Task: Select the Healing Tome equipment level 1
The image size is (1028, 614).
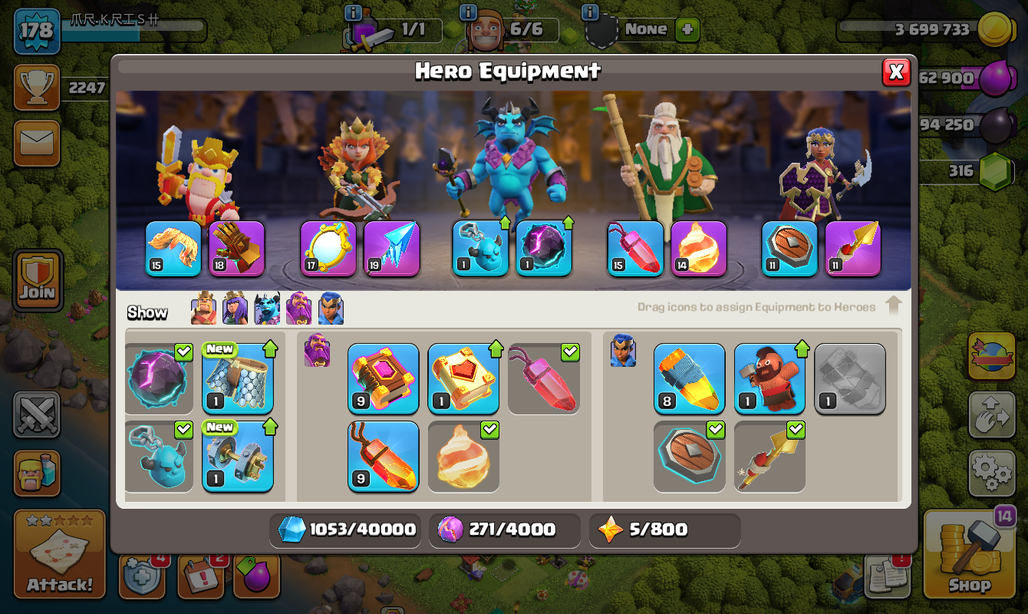Action: click(x=464, y=379)
